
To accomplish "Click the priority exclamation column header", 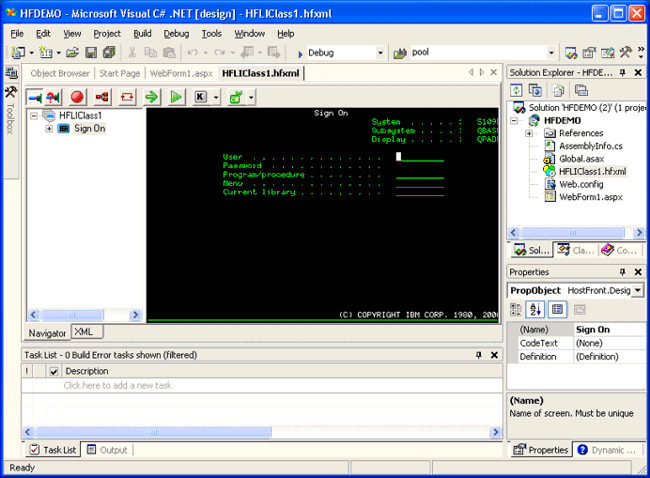I will coord(27,371).
